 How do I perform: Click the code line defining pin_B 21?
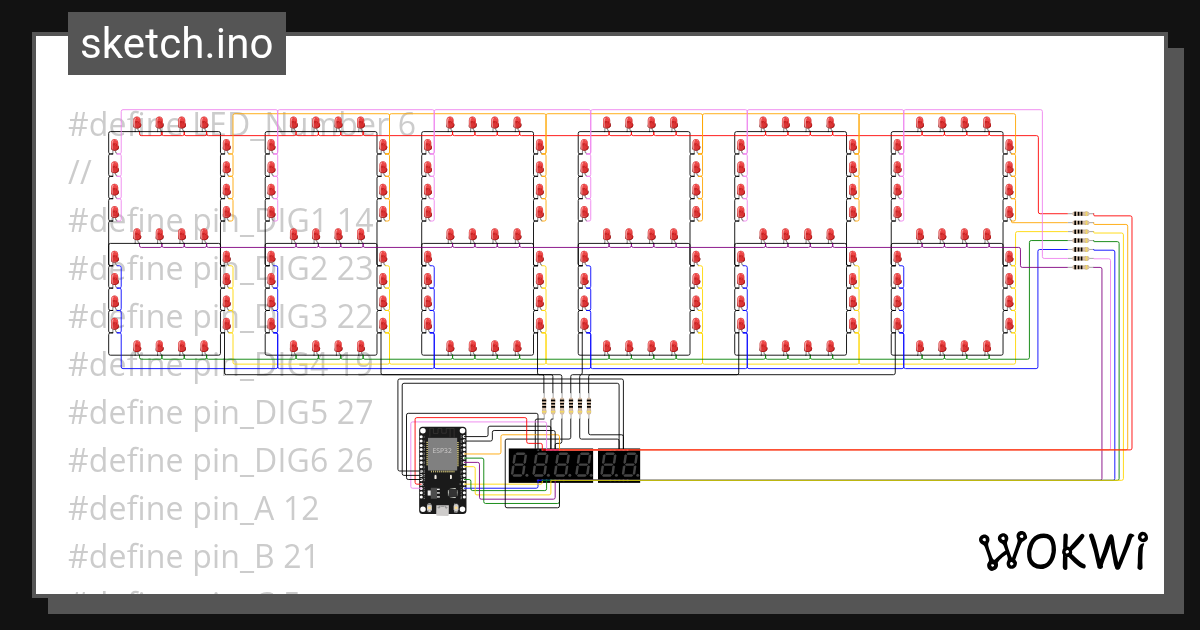tap(193, 556)
